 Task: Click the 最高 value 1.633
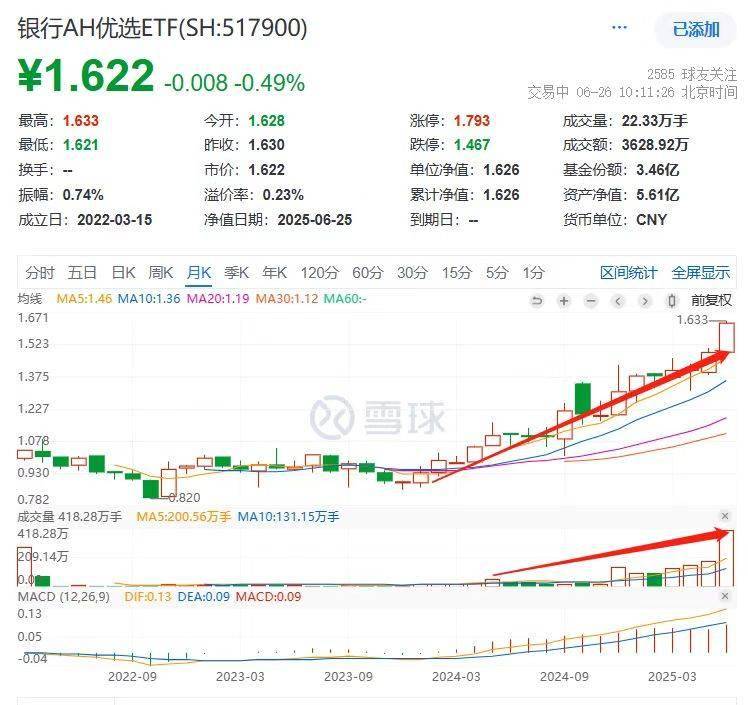(x=81, y=121)
